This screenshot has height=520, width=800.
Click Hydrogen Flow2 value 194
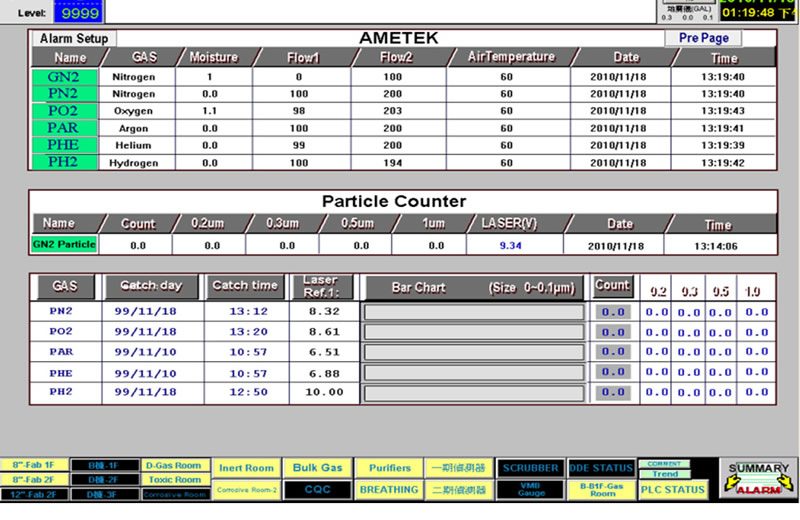point(393,163)
